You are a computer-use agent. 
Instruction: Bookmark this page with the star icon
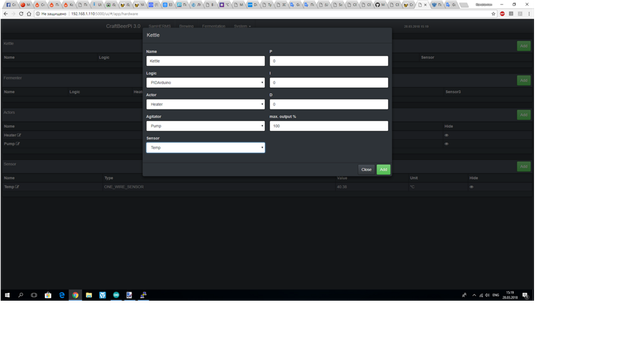493,13
